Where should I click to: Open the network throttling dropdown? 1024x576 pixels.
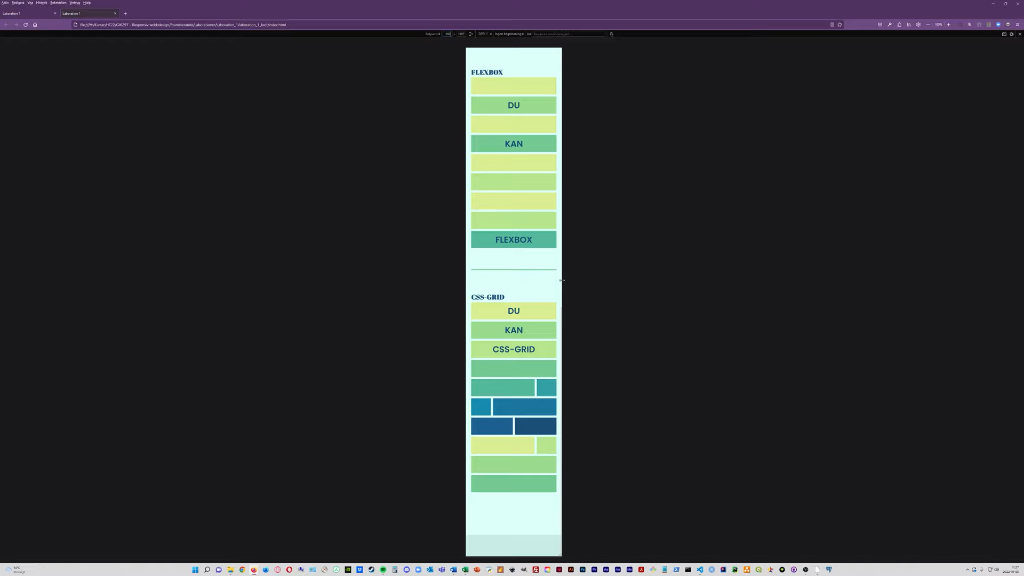[509, 34]
